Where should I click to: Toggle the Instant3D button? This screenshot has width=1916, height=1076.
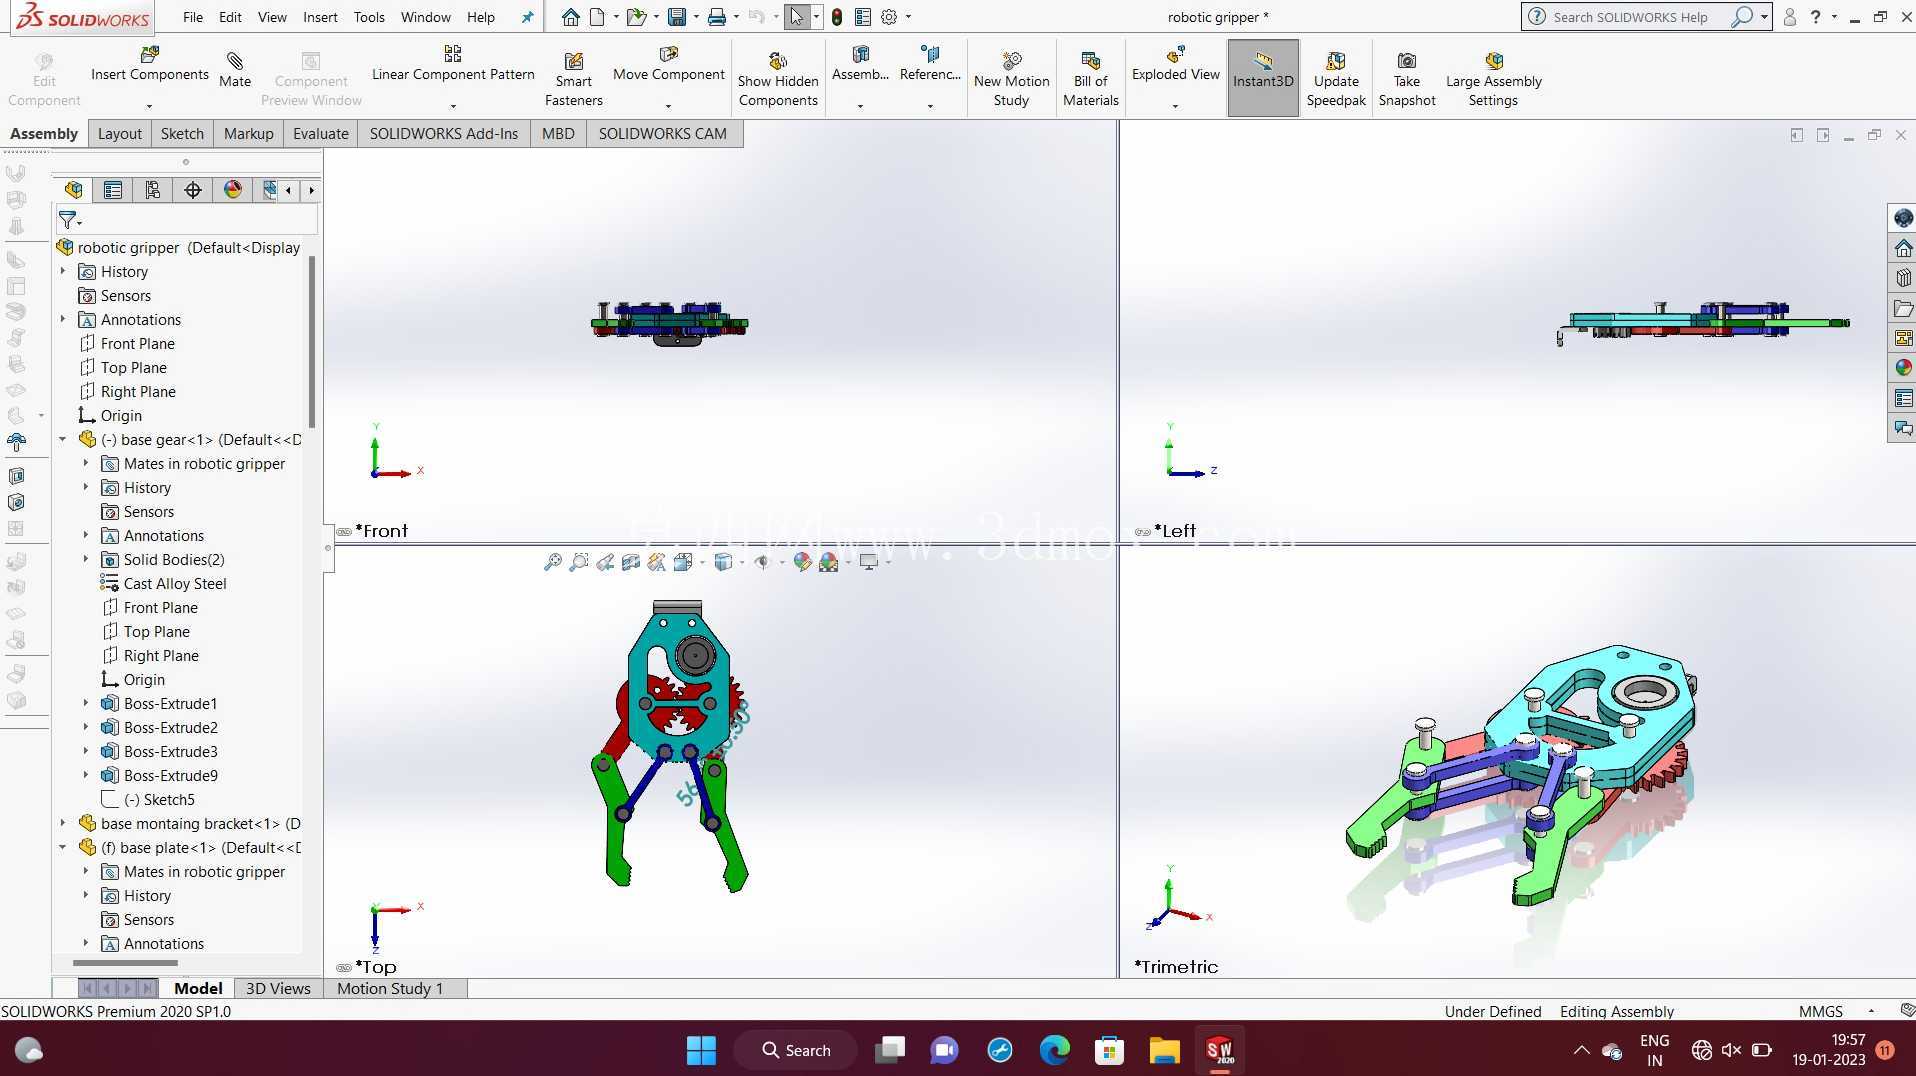pos(1263,78)
